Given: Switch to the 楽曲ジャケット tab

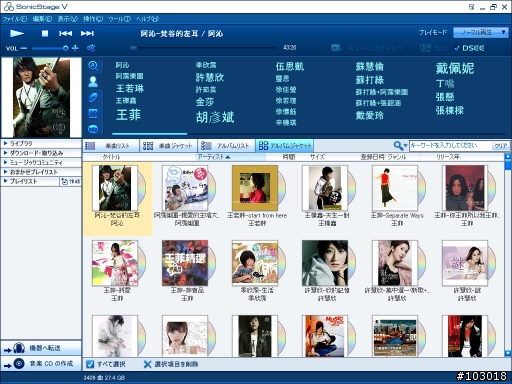Looking at the screenshot, I should 168,146.
